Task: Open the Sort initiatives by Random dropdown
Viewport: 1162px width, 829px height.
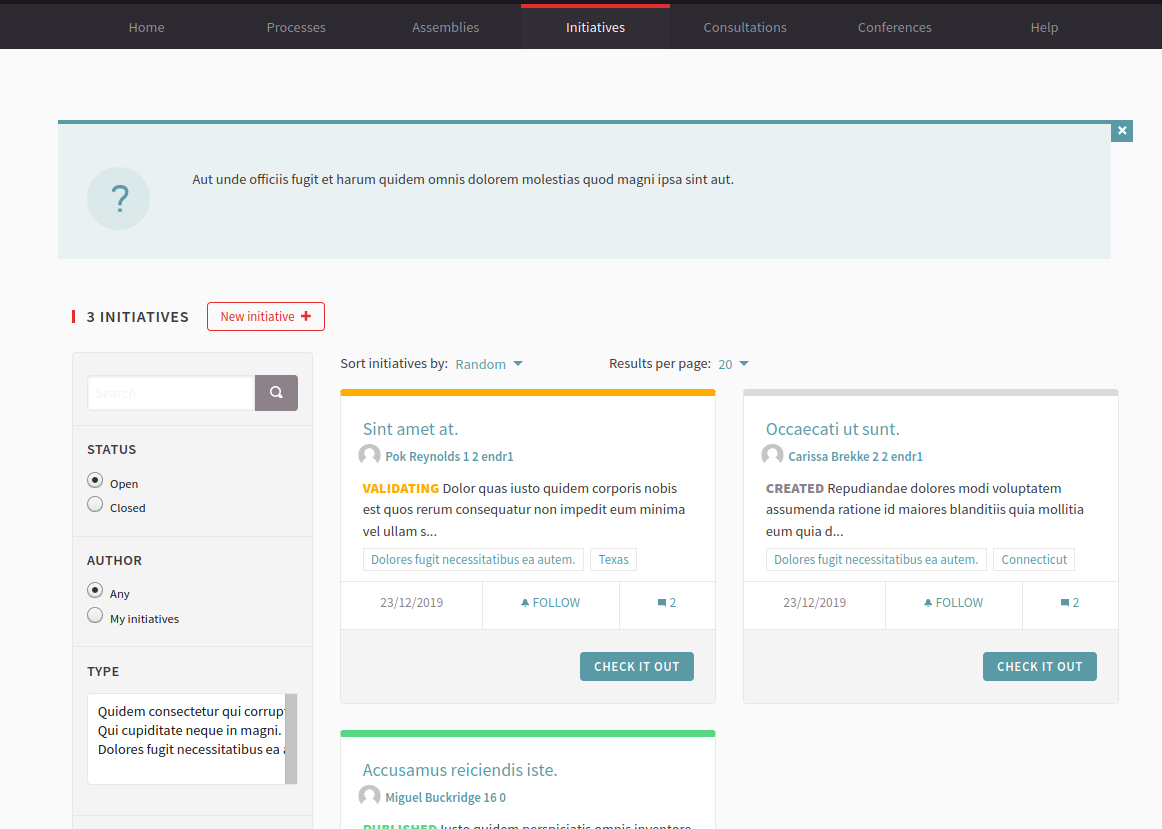Action: (489, 364)
